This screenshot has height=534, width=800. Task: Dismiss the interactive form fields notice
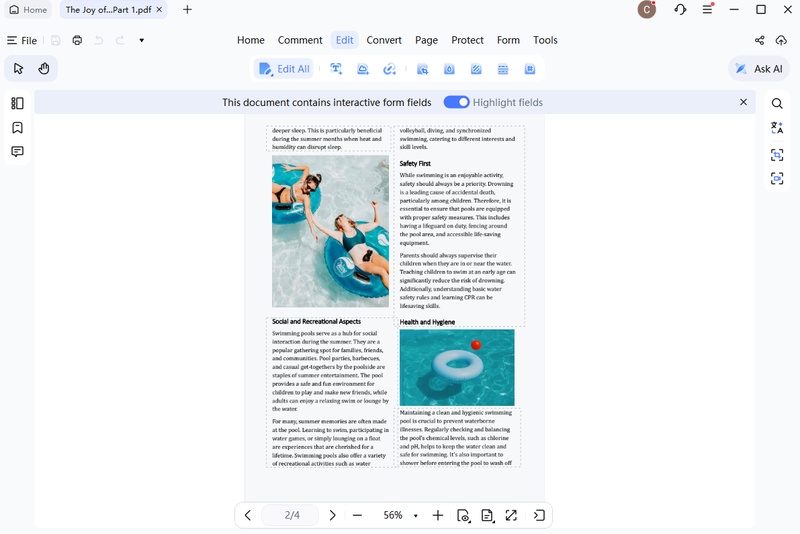[x=743, y=102]
